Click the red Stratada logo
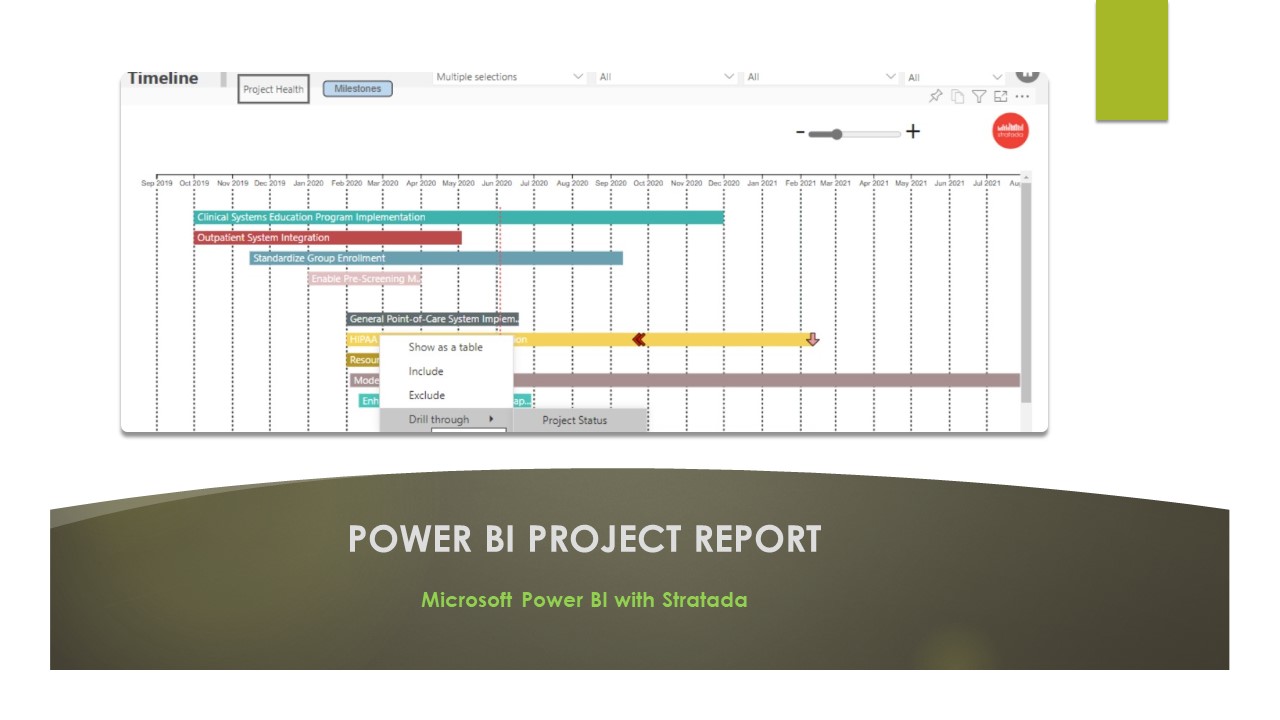This screenshot has width=1280, height=720. [x=1011, y=131]
